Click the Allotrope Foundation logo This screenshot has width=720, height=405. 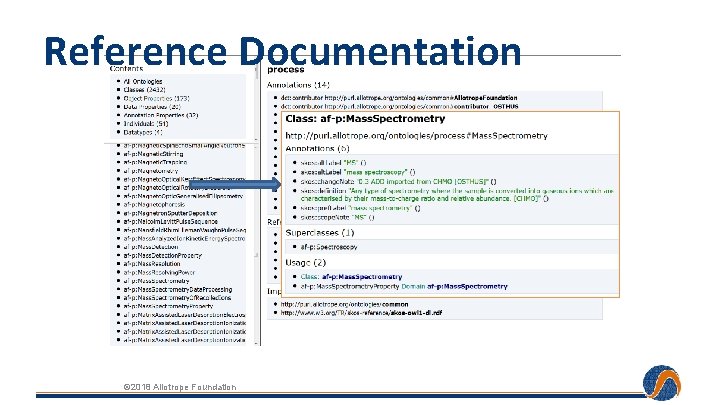662,383
